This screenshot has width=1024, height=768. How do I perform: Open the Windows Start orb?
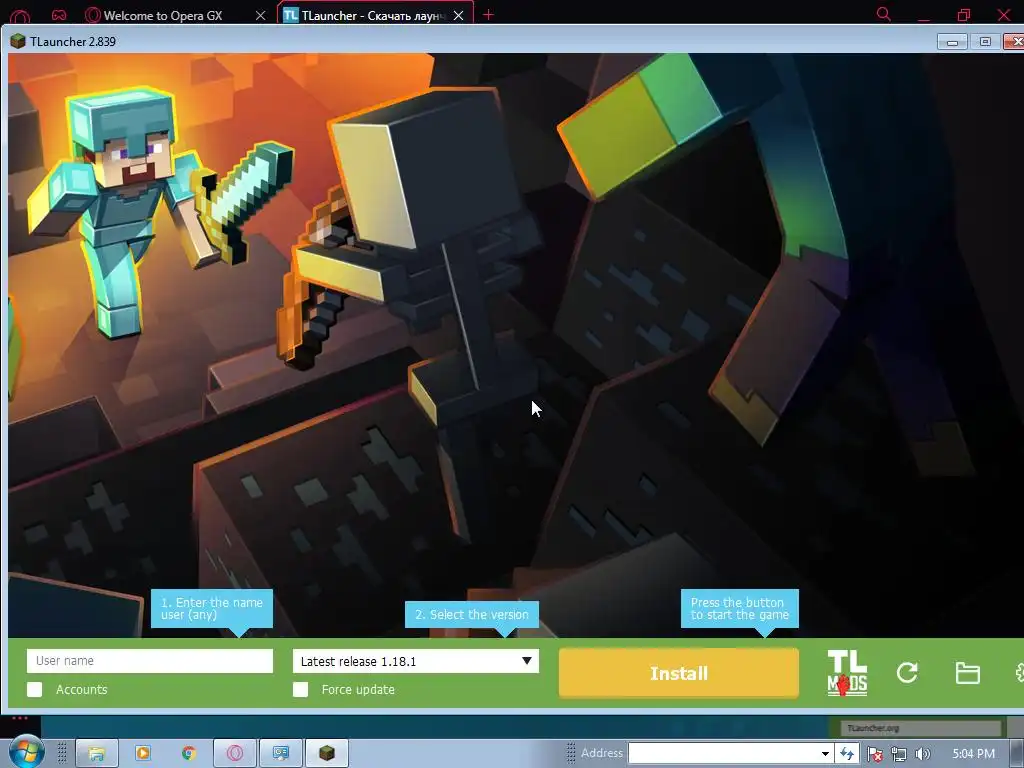(25, 752)
